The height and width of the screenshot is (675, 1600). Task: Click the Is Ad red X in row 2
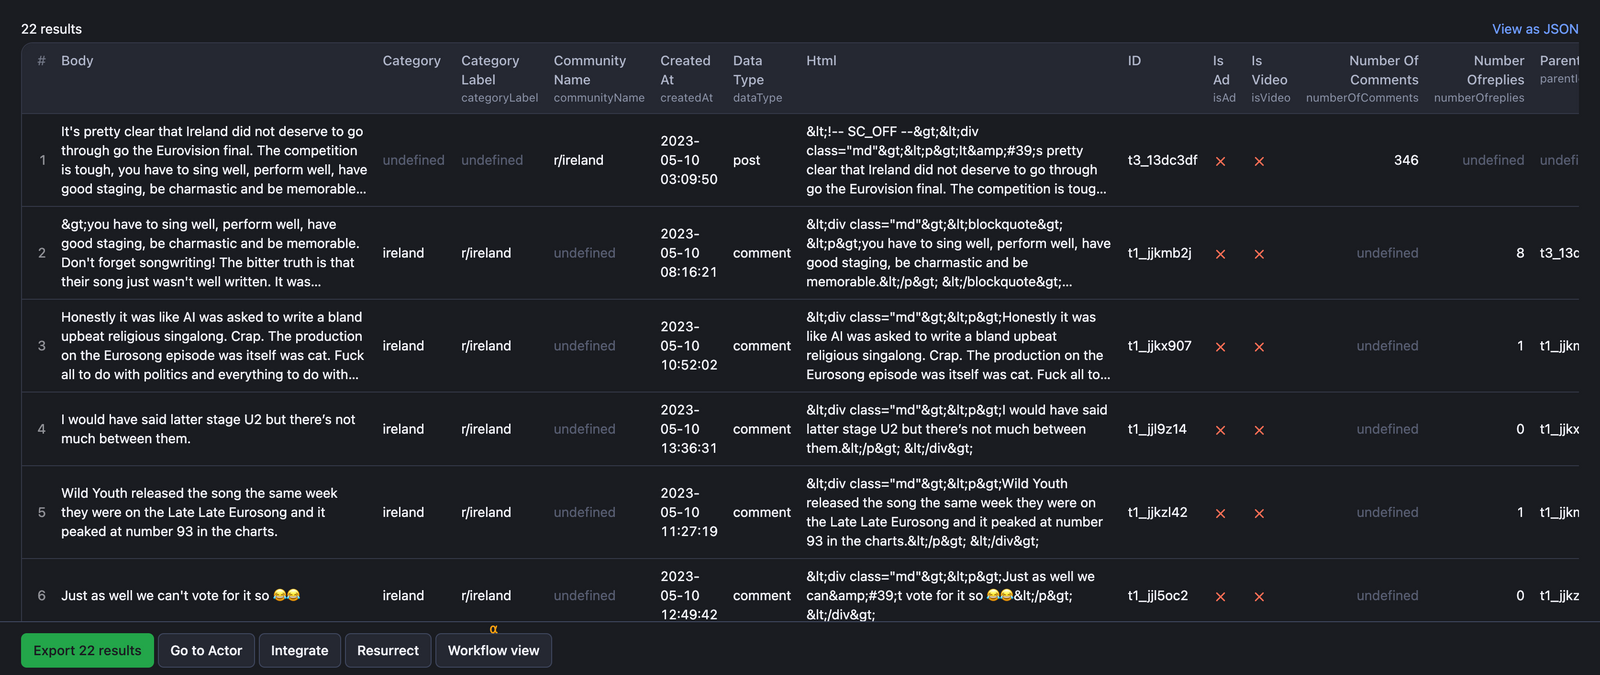[1220, 254]
